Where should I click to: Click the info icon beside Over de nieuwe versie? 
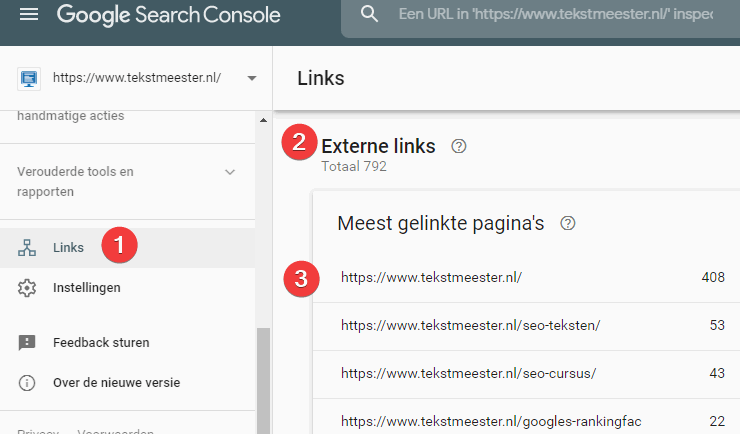27,383
